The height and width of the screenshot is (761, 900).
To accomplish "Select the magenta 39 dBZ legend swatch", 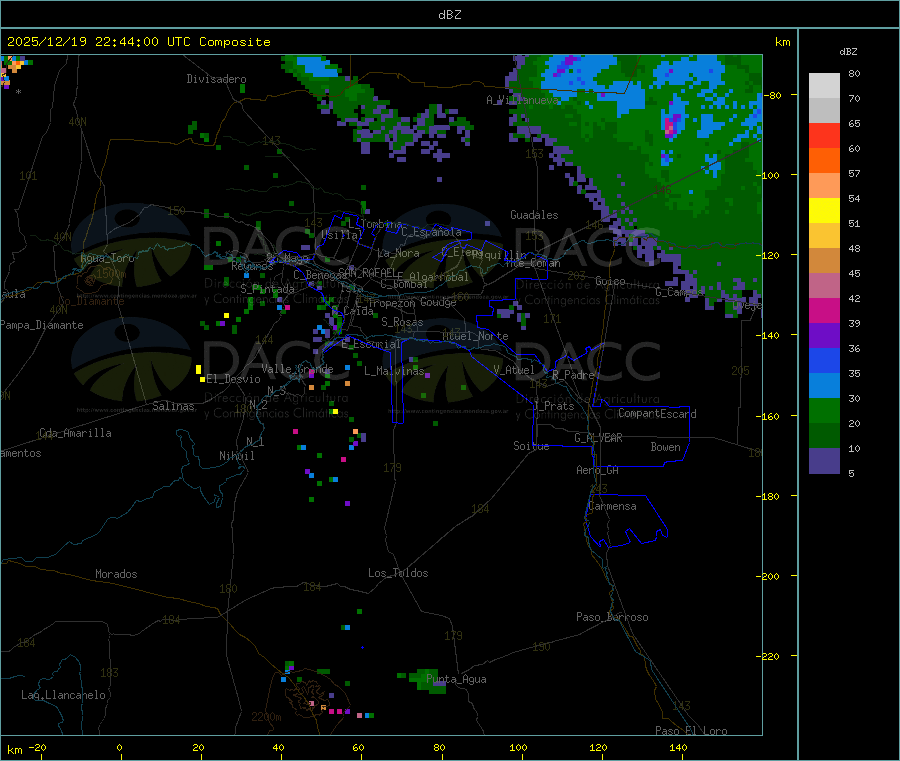I will pos(824,310).
